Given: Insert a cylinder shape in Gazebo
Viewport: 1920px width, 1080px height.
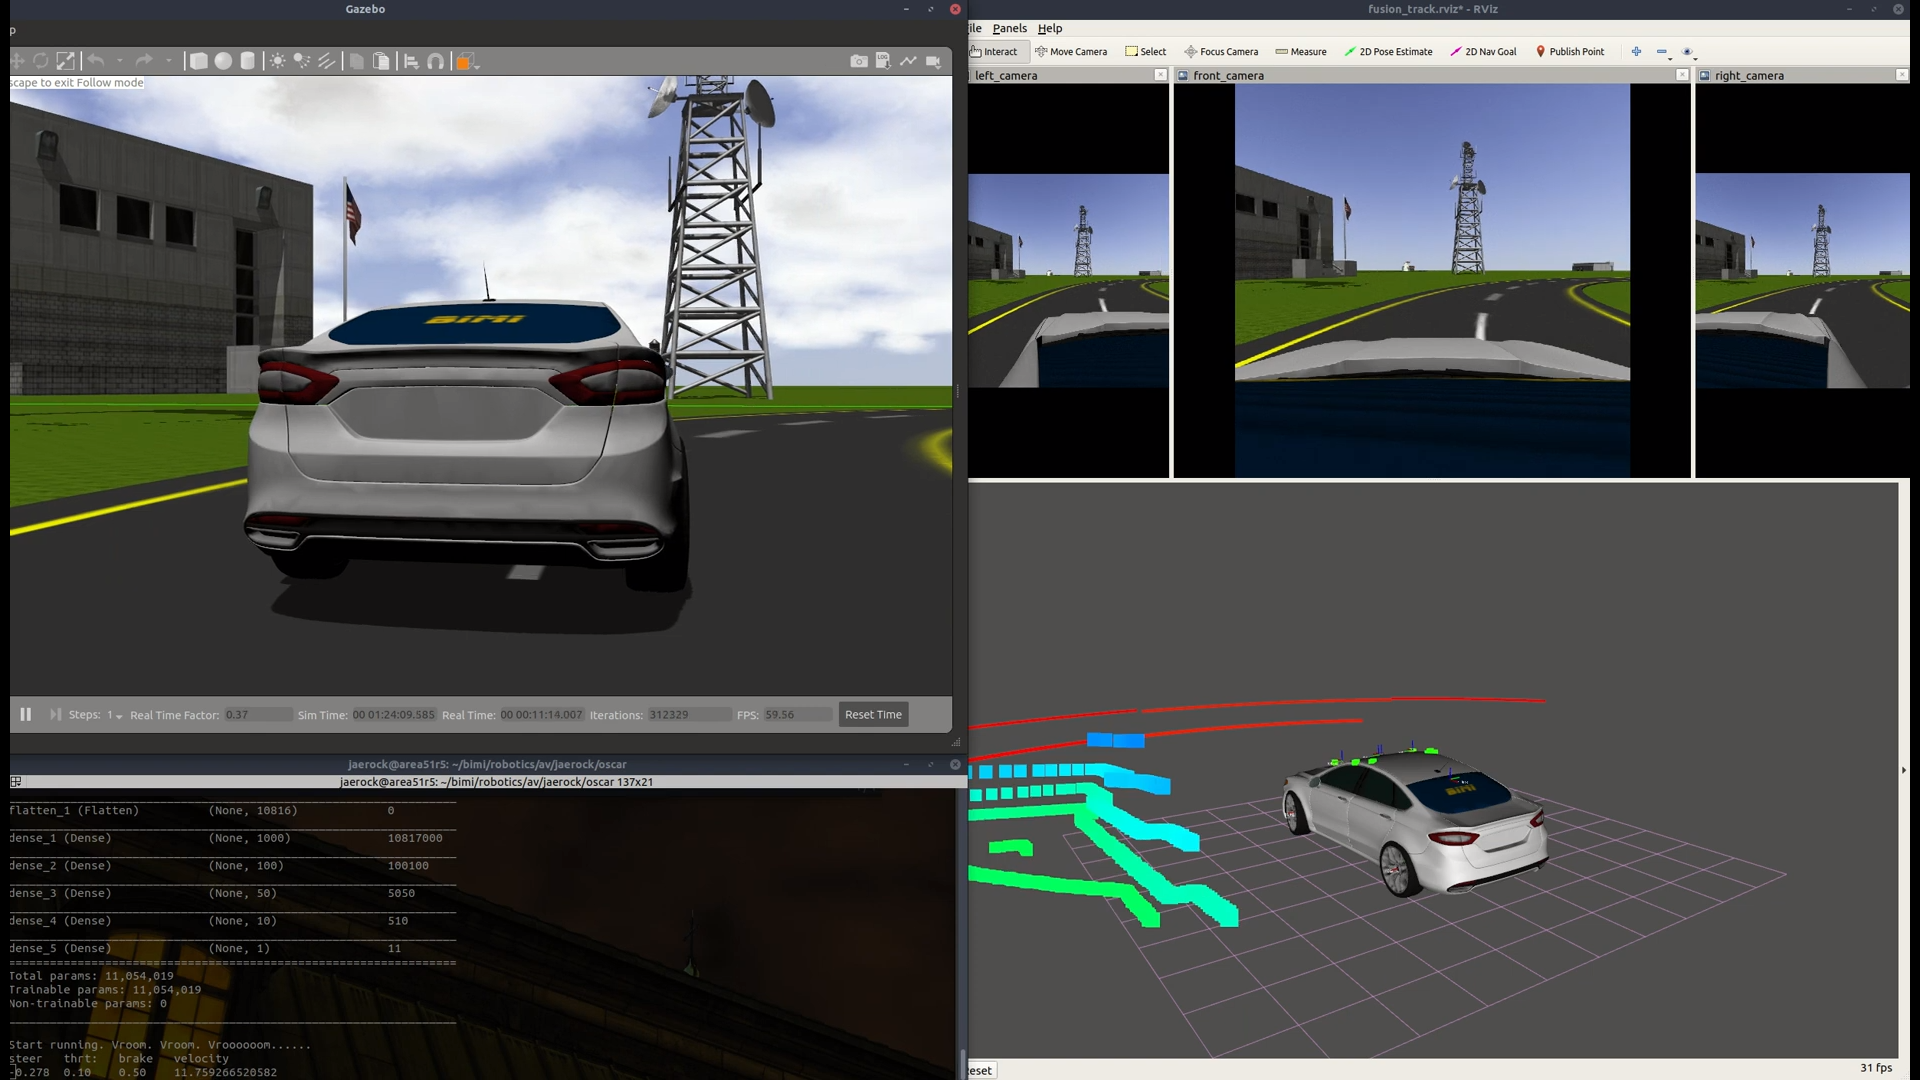Looking at the screenshot, I should pyautogui.click(x=248, y=61).
